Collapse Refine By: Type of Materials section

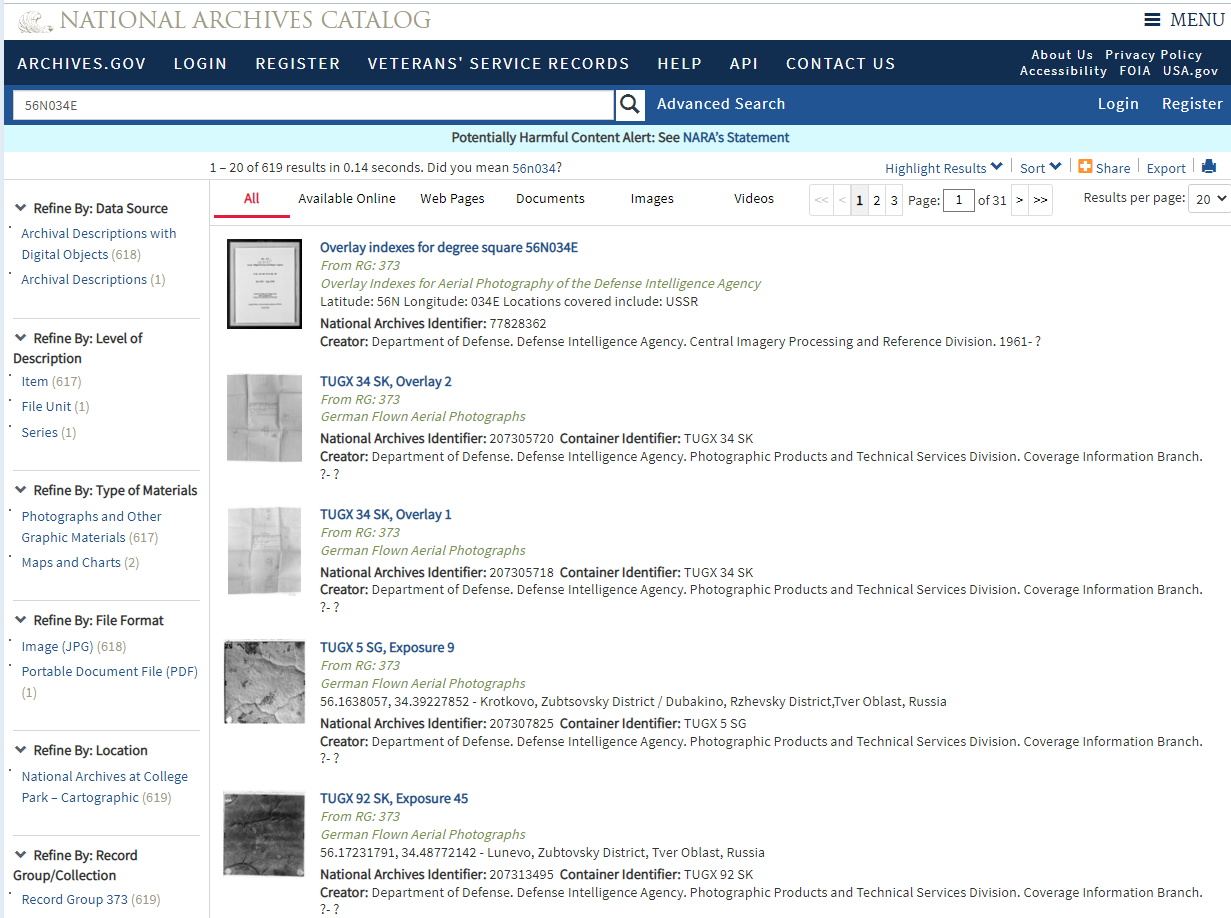(x=21, y=490)
